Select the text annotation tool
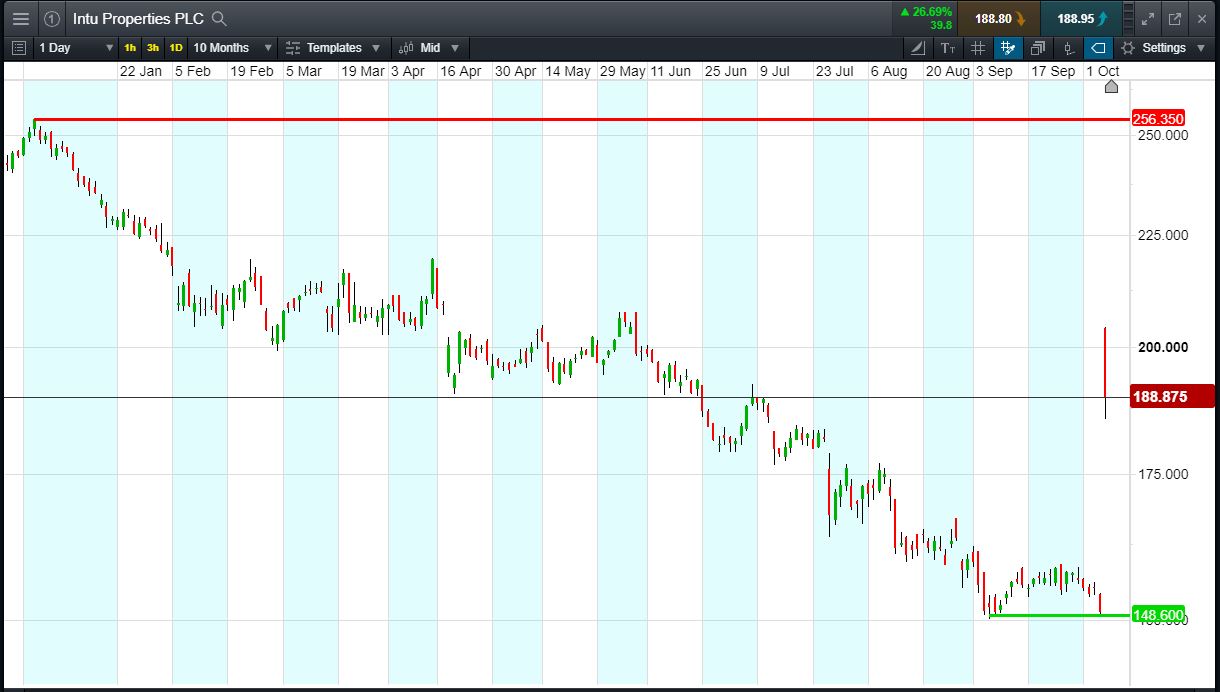This screenshot has height=692, width=1220. tap(948, 47)
